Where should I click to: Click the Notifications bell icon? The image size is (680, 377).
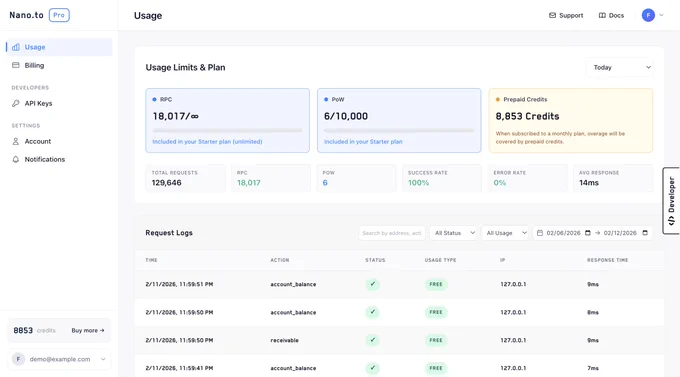pos(16,159)
